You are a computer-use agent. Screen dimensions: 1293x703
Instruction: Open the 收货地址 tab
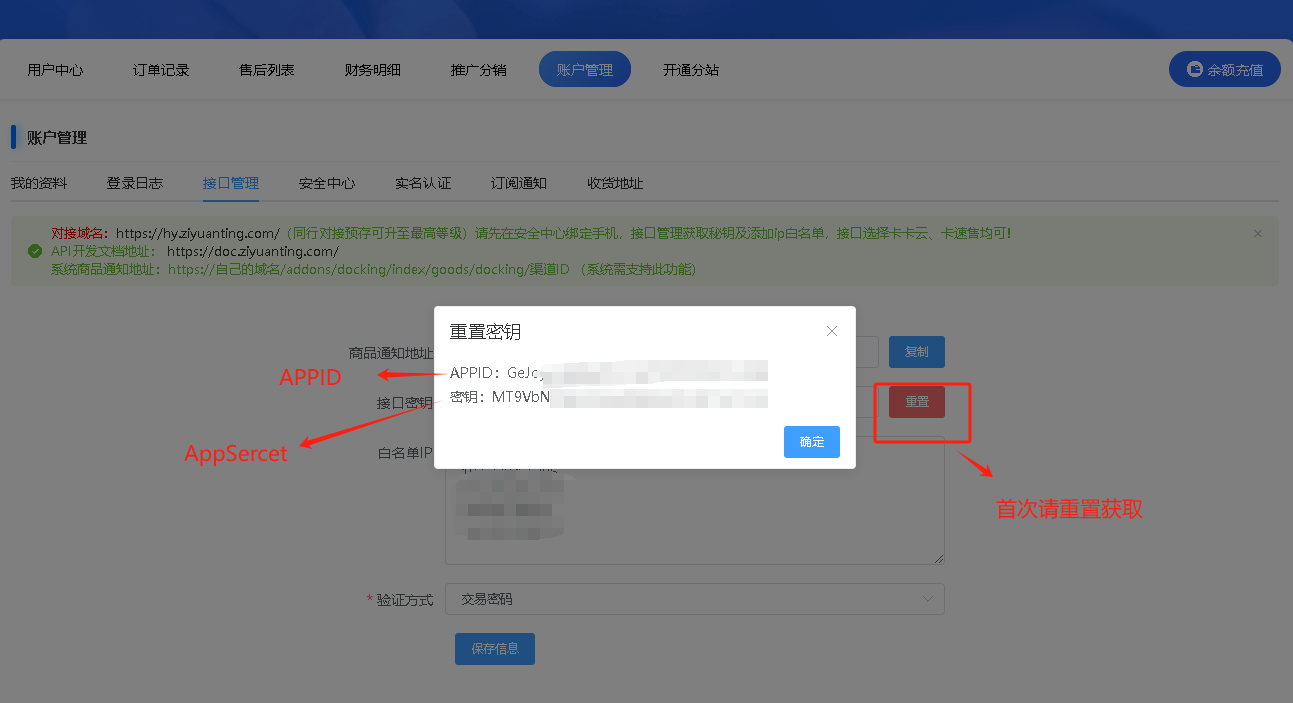point(615,183)
